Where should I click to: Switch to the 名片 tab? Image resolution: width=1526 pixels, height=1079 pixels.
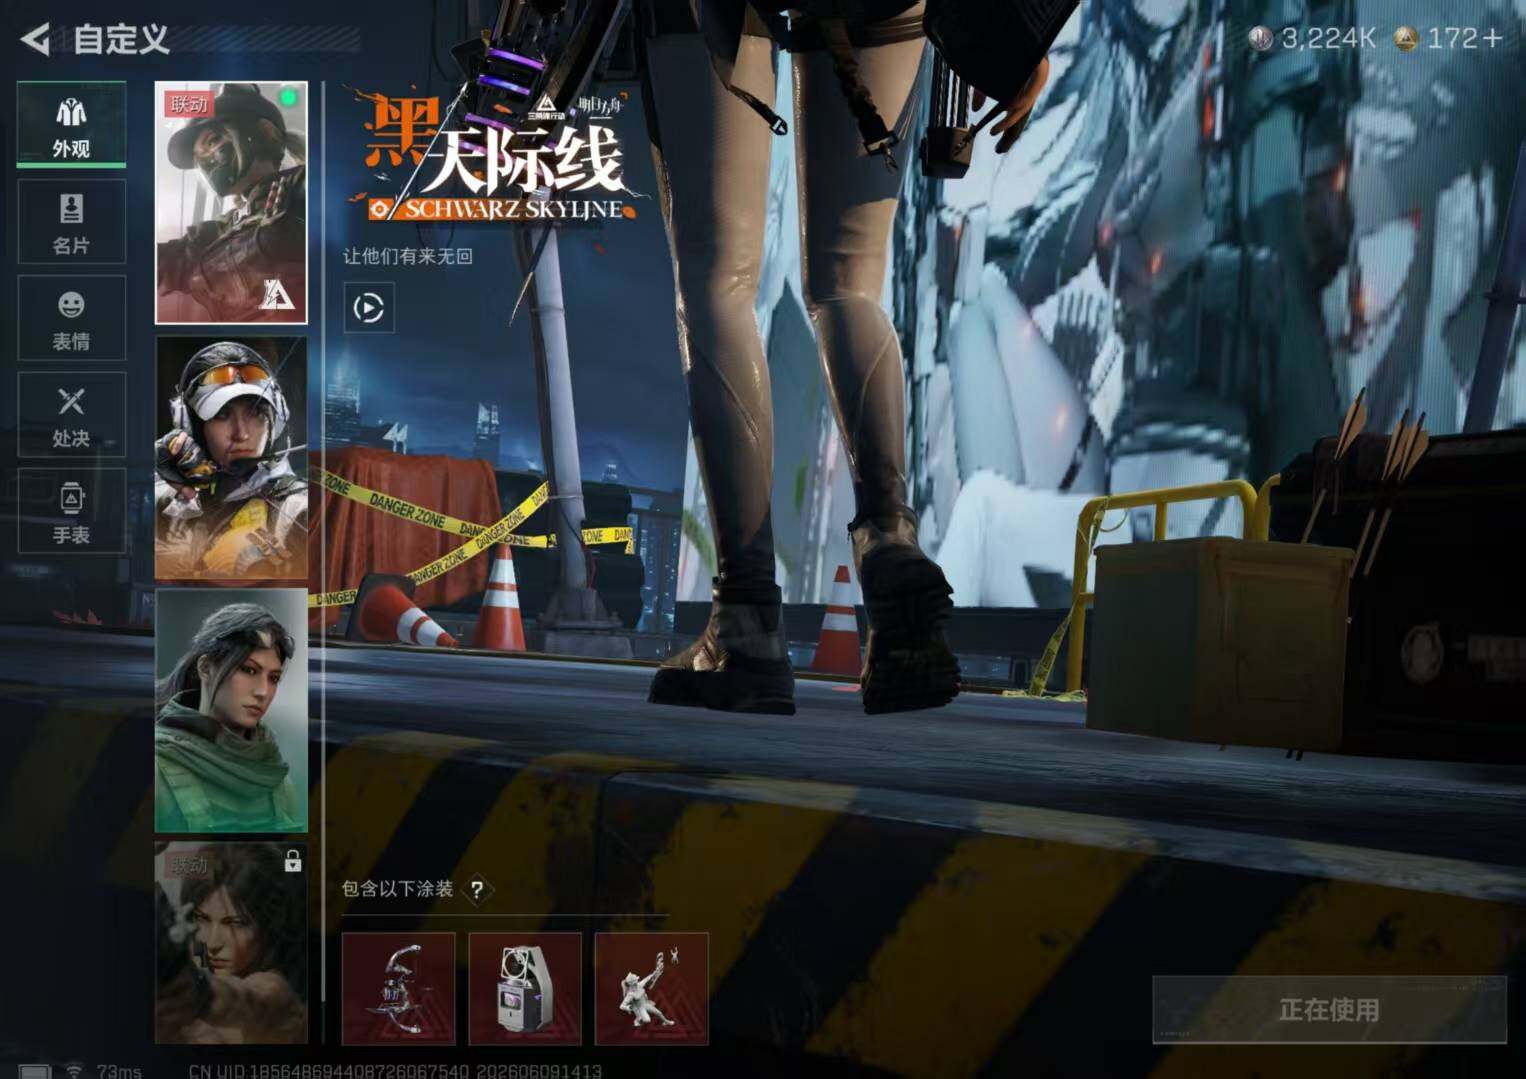pos(71,222)
